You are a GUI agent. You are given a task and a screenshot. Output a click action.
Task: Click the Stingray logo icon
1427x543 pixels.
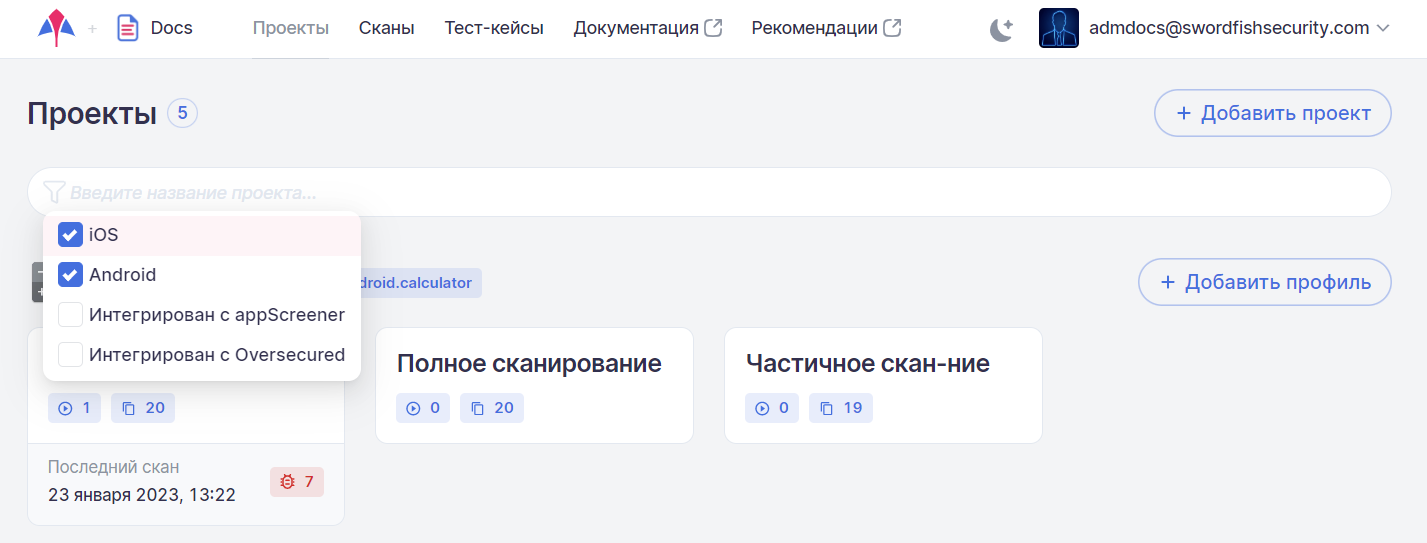[56, 28]
